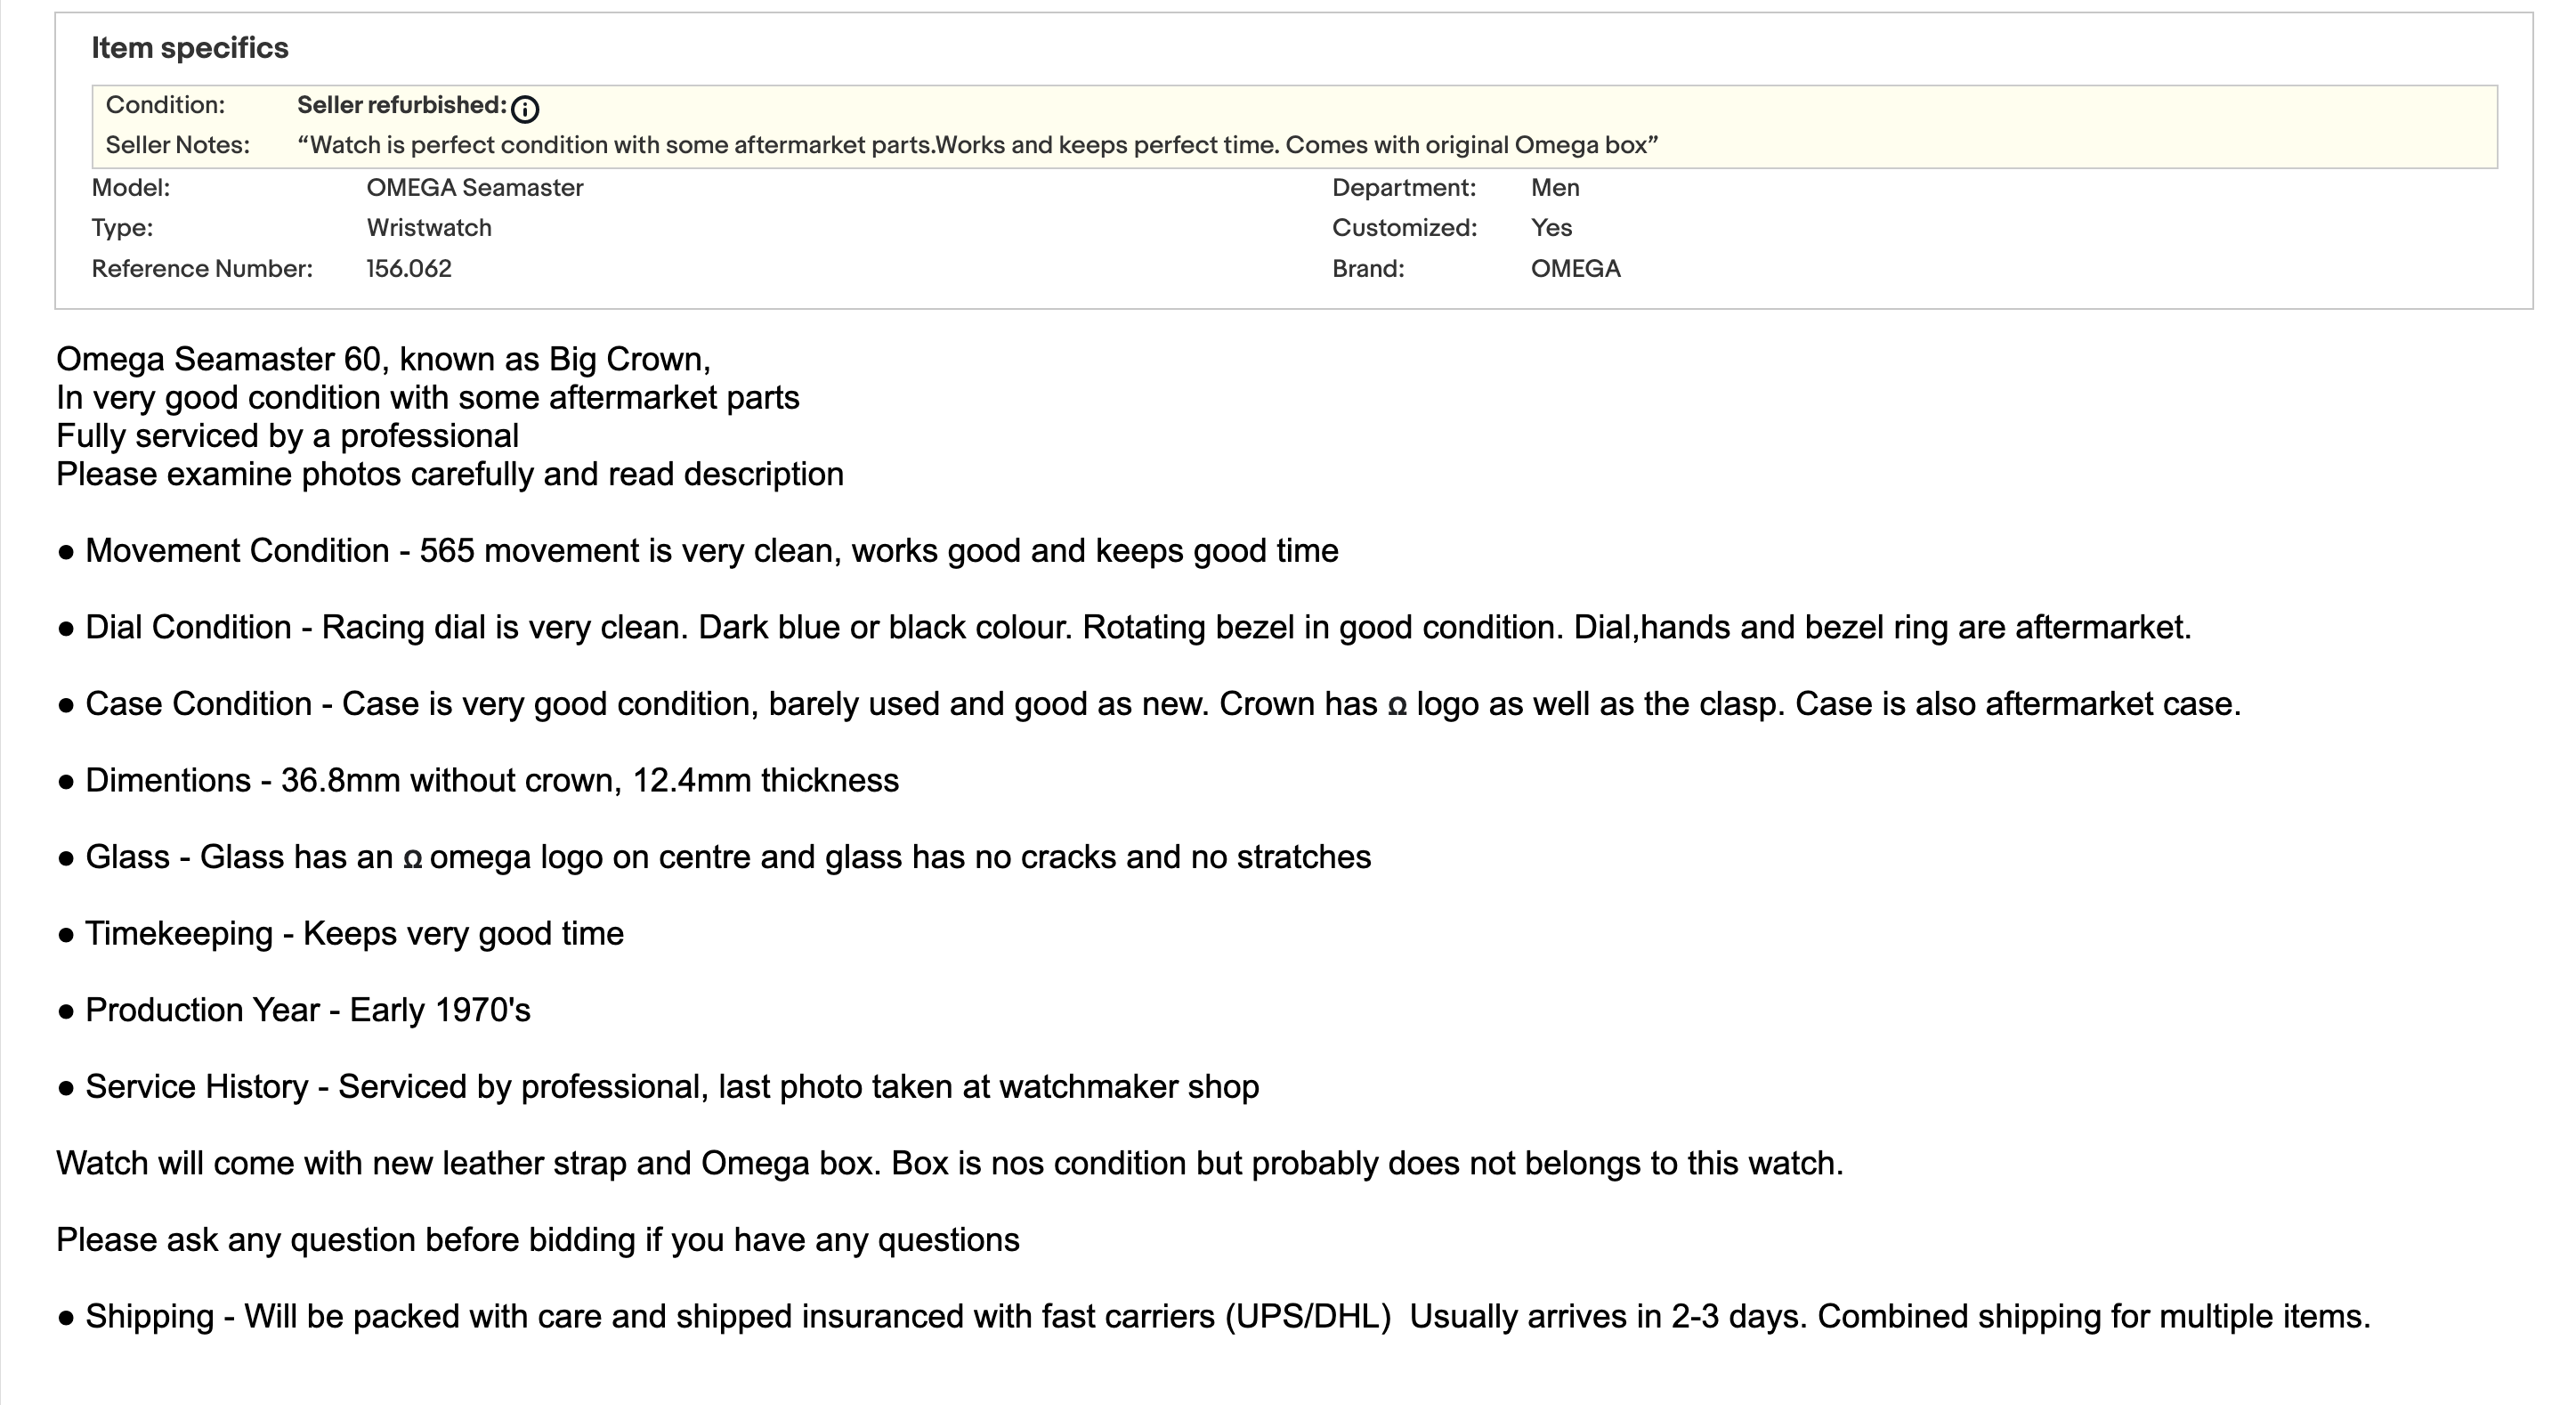This screenshot has height=1405, width=2576.
Task: Click the reference number 156.062
Action: pos(408,269)
